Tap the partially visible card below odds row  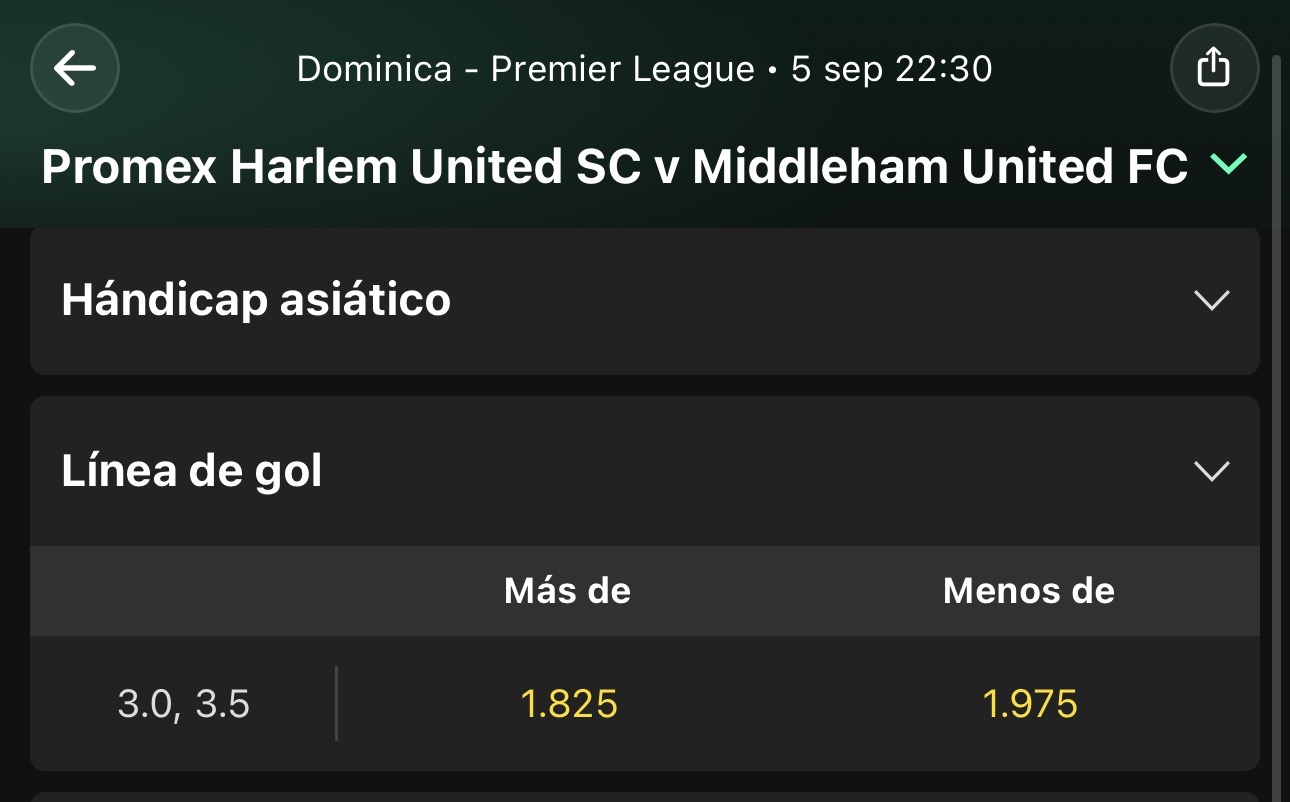(645, 797)
